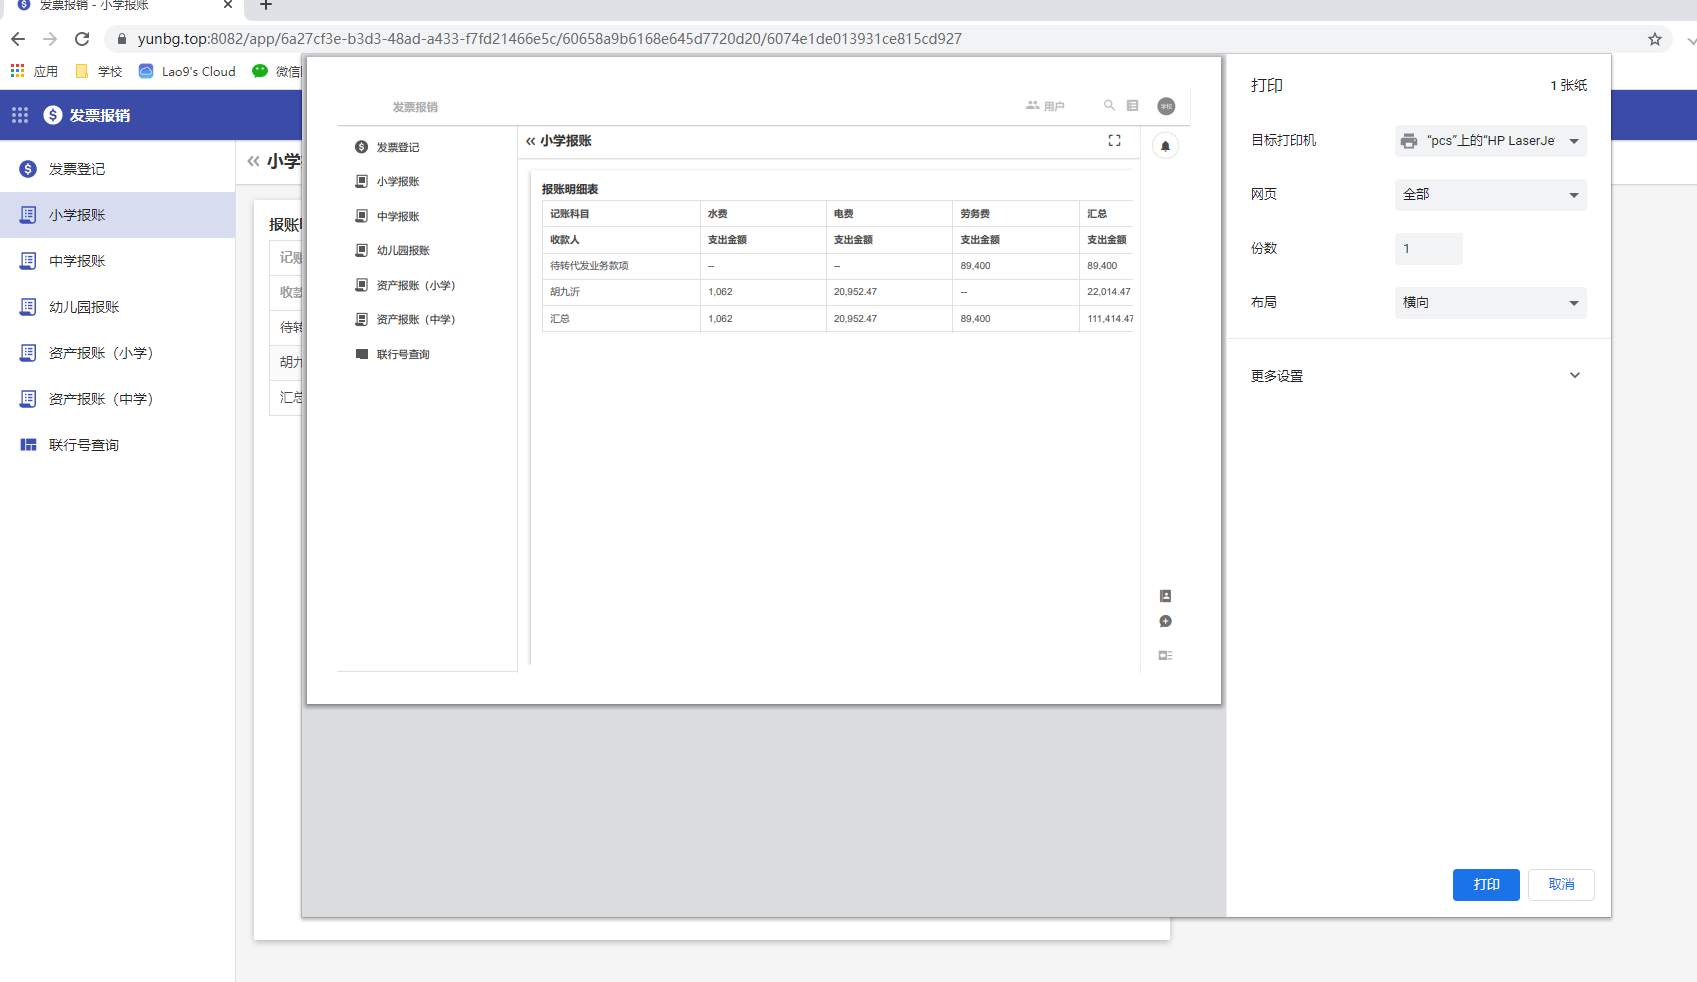Open the 布局 layout dropdown

pos(1490,303)
